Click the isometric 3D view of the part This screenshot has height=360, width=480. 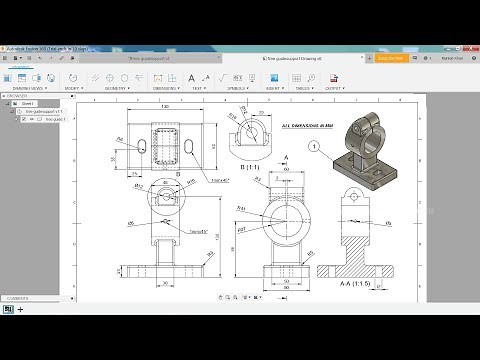point(365,151)
